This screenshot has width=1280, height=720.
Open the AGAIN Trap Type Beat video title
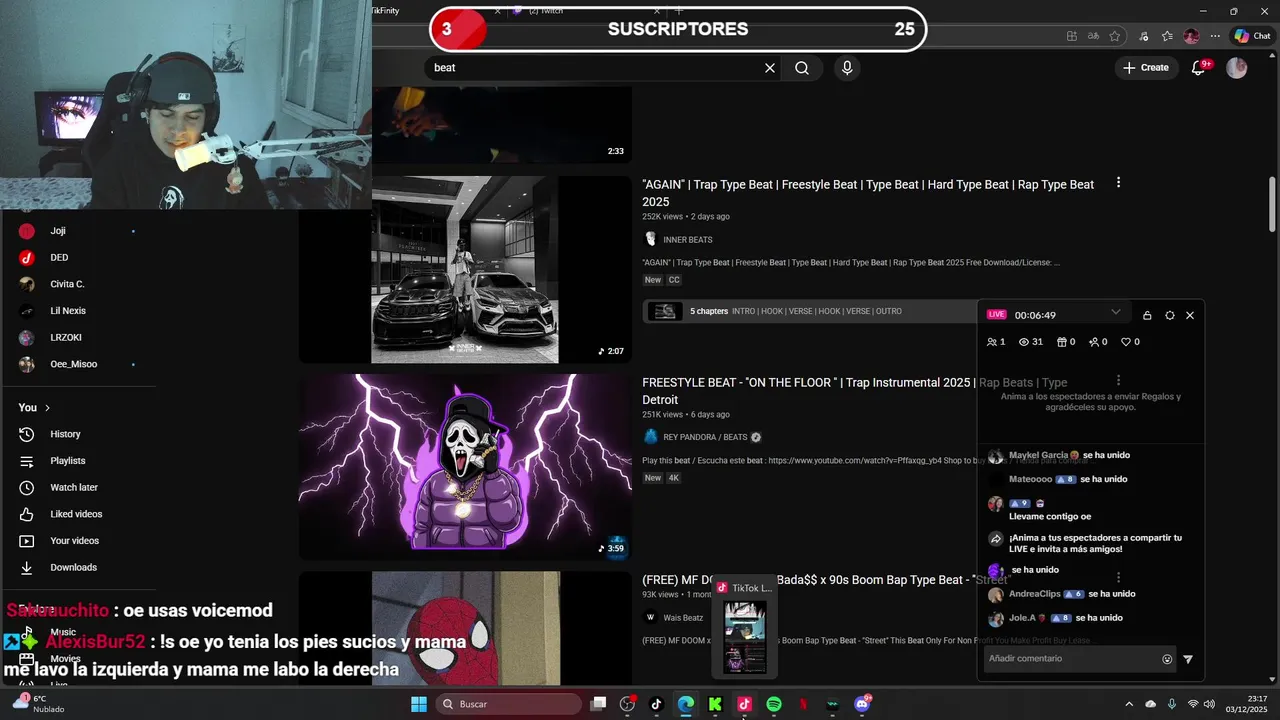pos(868,193)
